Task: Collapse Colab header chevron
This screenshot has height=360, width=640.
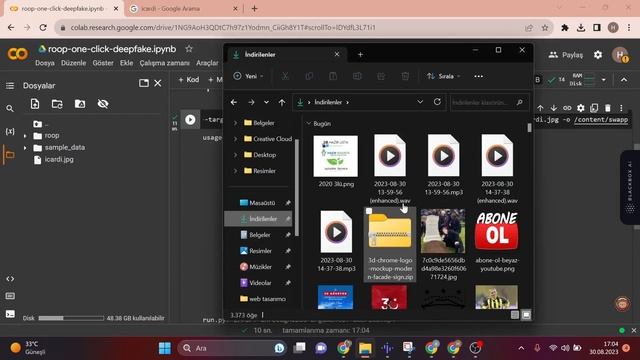Action: pos(624,80)
